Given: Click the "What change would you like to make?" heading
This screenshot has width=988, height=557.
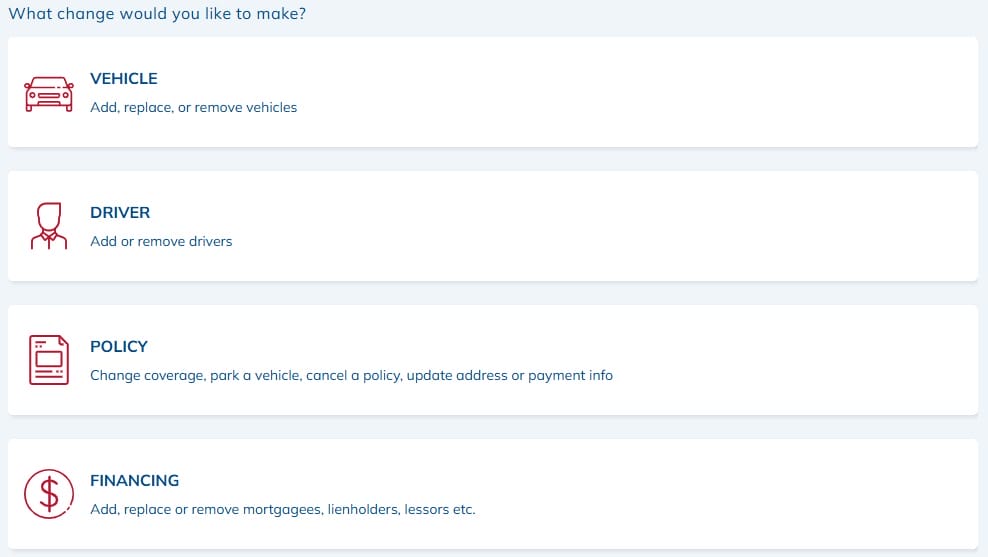Looking at the screenshot, I should 157,14.
